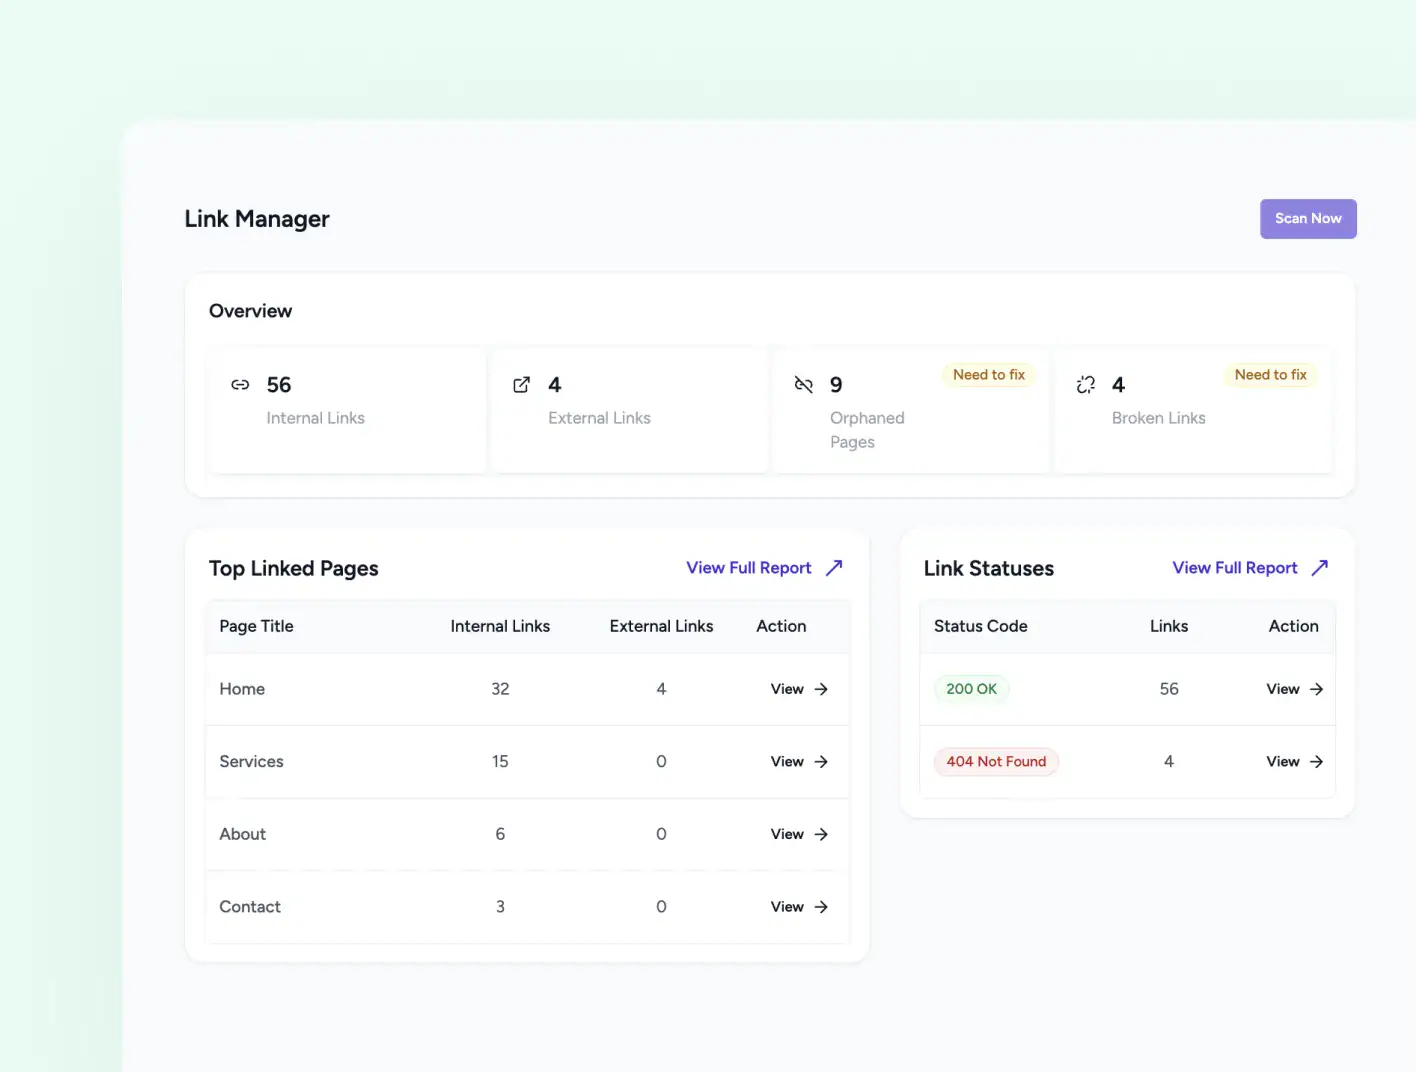Click the Home page title
1416x1072 pixels.
(242, 689)
